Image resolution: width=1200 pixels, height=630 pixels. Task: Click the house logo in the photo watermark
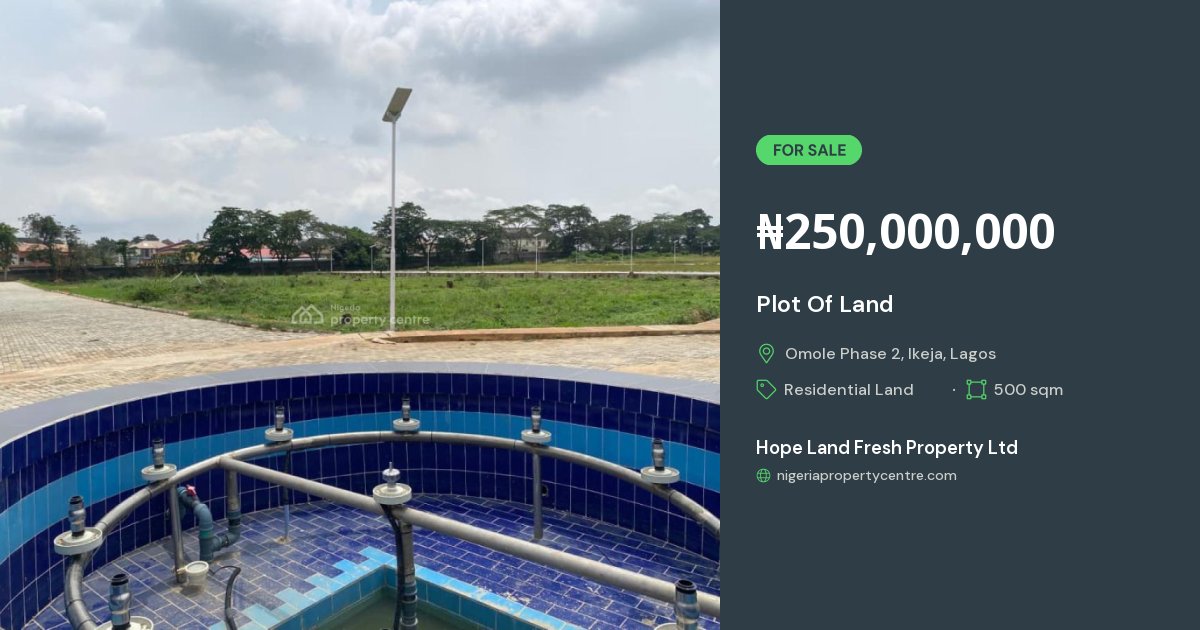pyautogui.click(x=307, y=315)
